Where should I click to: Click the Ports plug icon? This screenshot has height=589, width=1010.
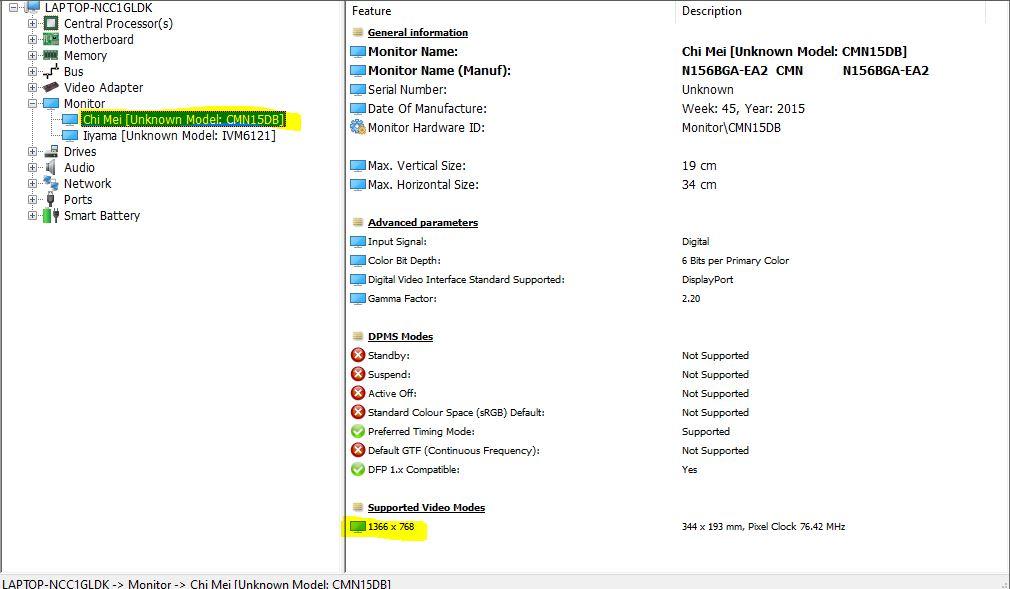pyautogui.click(x=51, y=200)
